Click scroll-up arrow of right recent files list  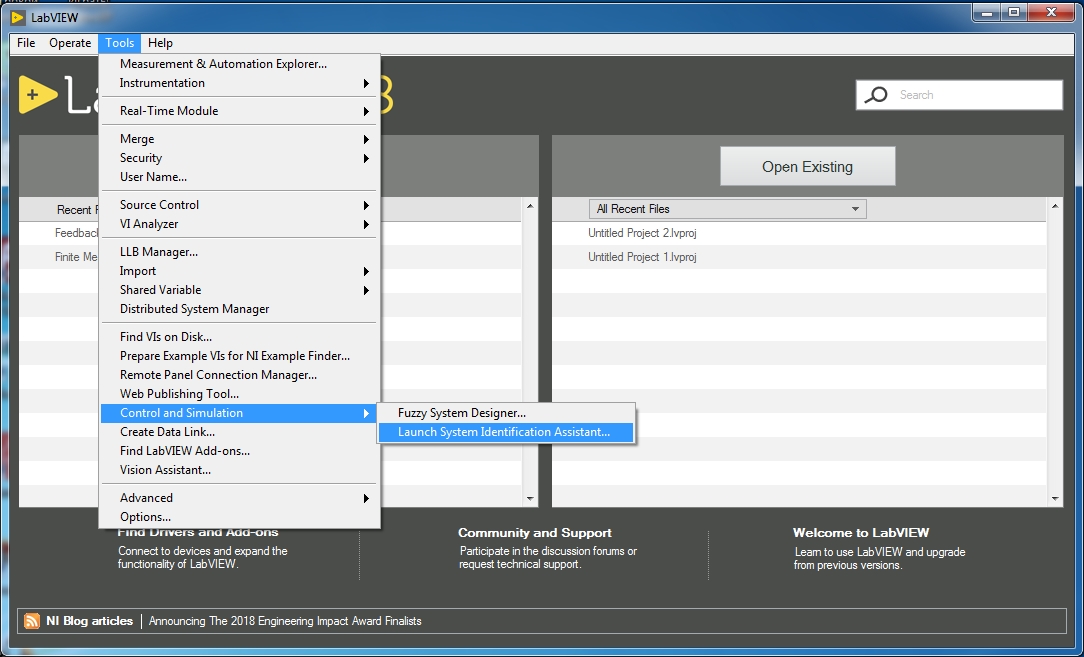[x=1055, y=206]
